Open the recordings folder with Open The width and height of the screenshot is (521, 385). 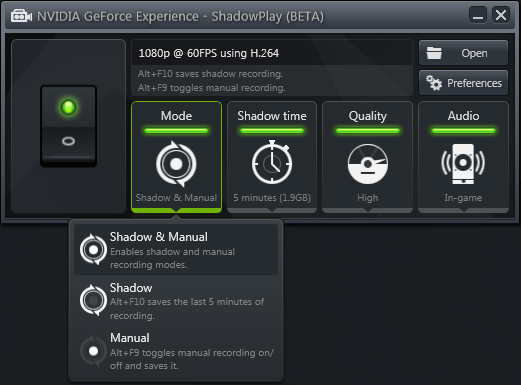click(463, 53)
